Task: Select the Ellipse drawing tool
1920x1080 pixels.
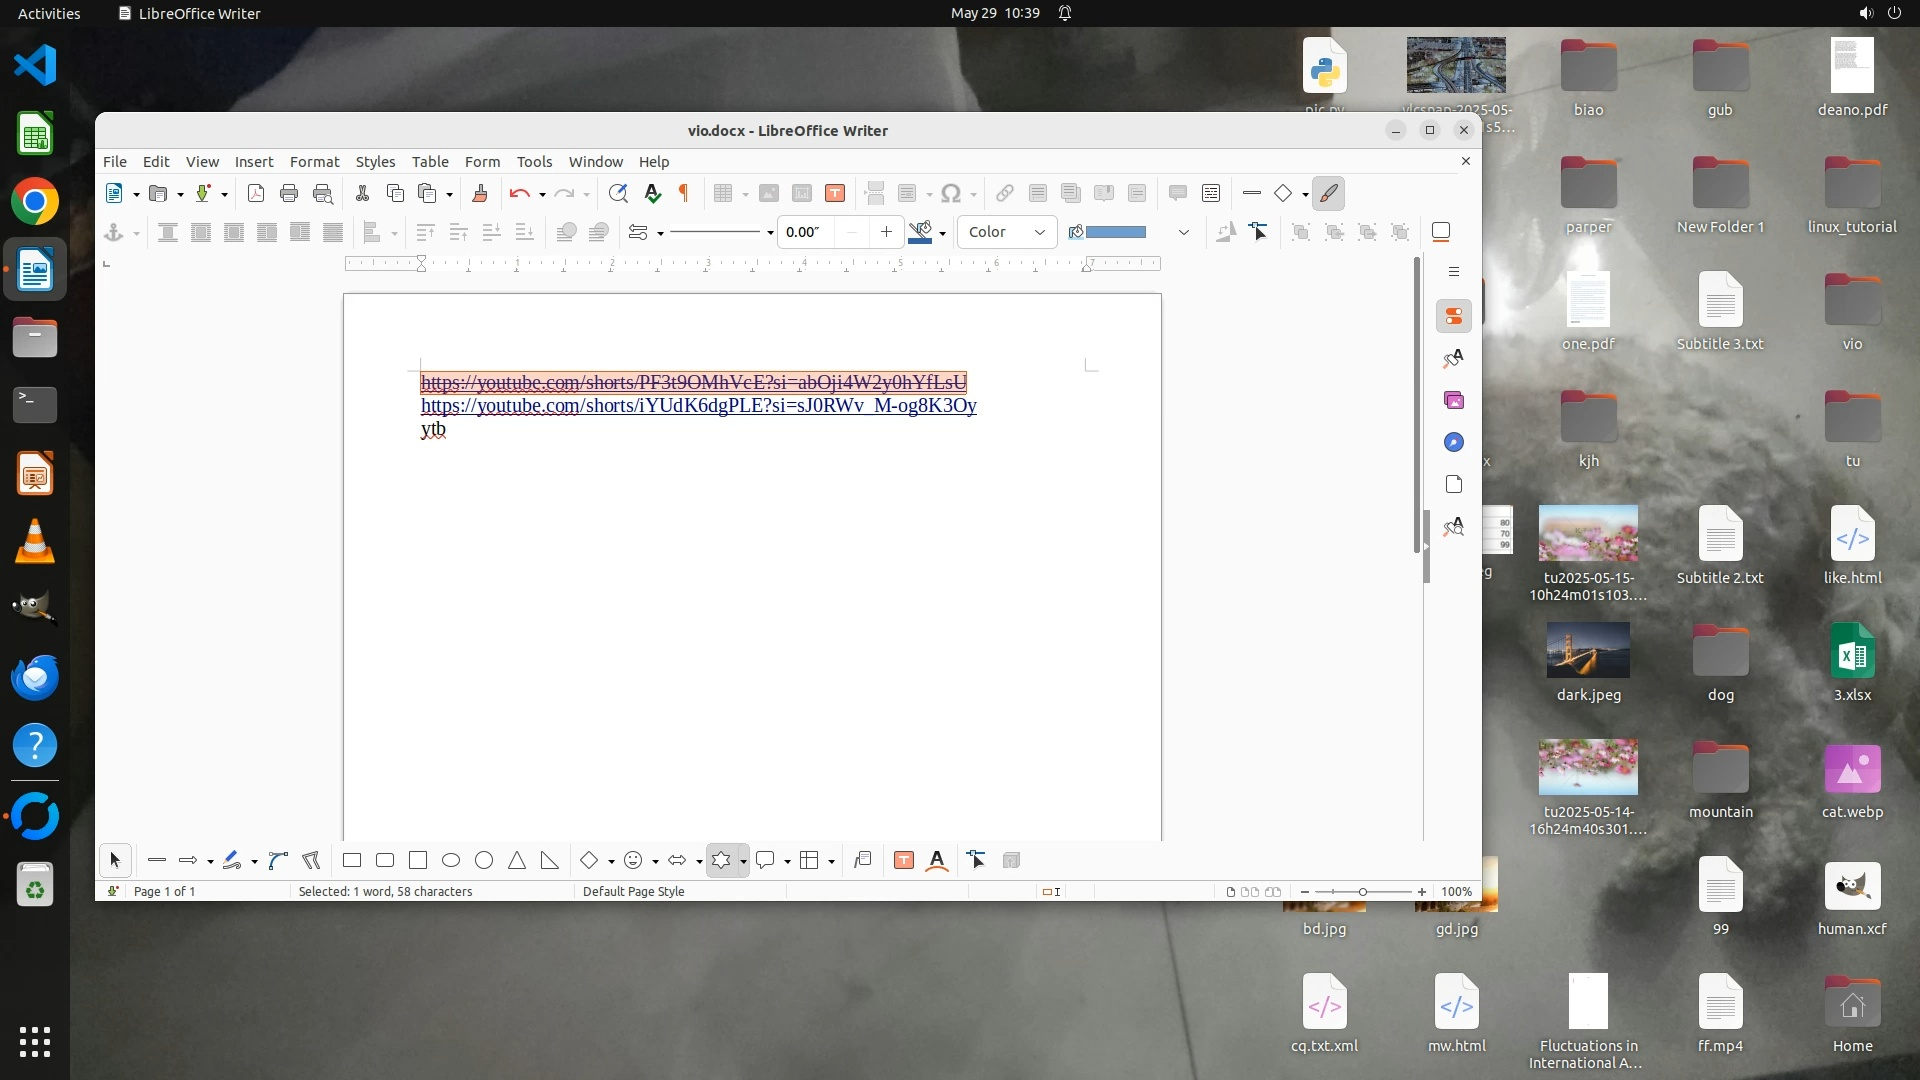Action: [x=451, y=860]
